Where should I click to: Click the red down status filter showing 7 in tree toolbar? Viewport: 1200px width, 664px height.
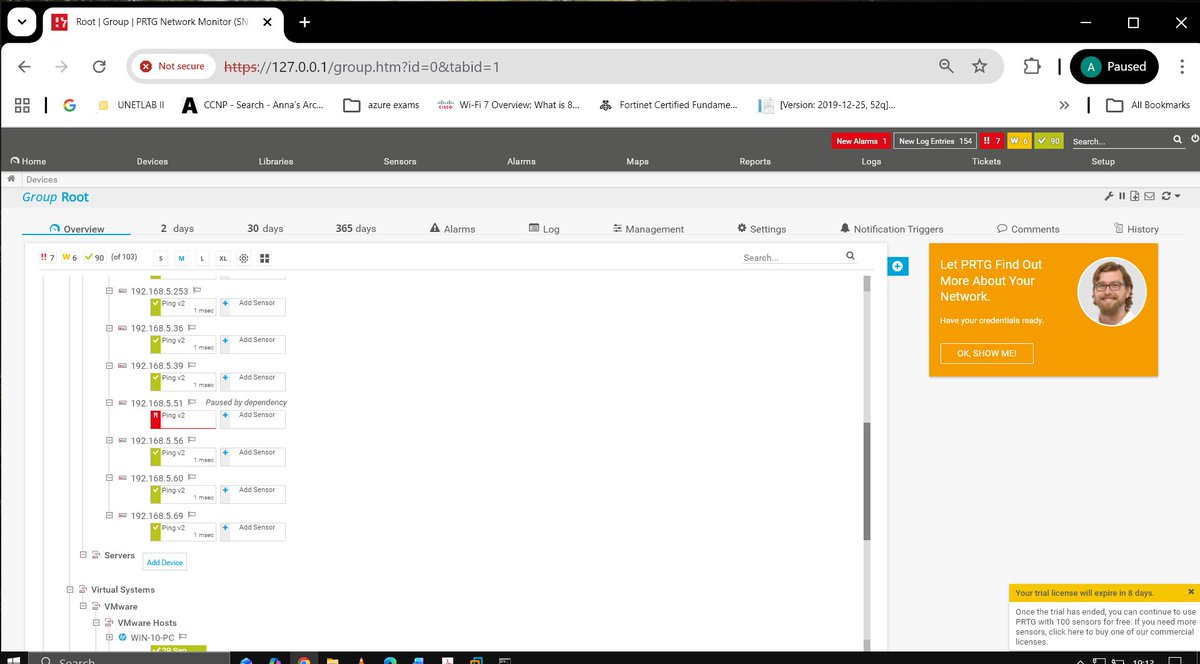pos(47,257)
